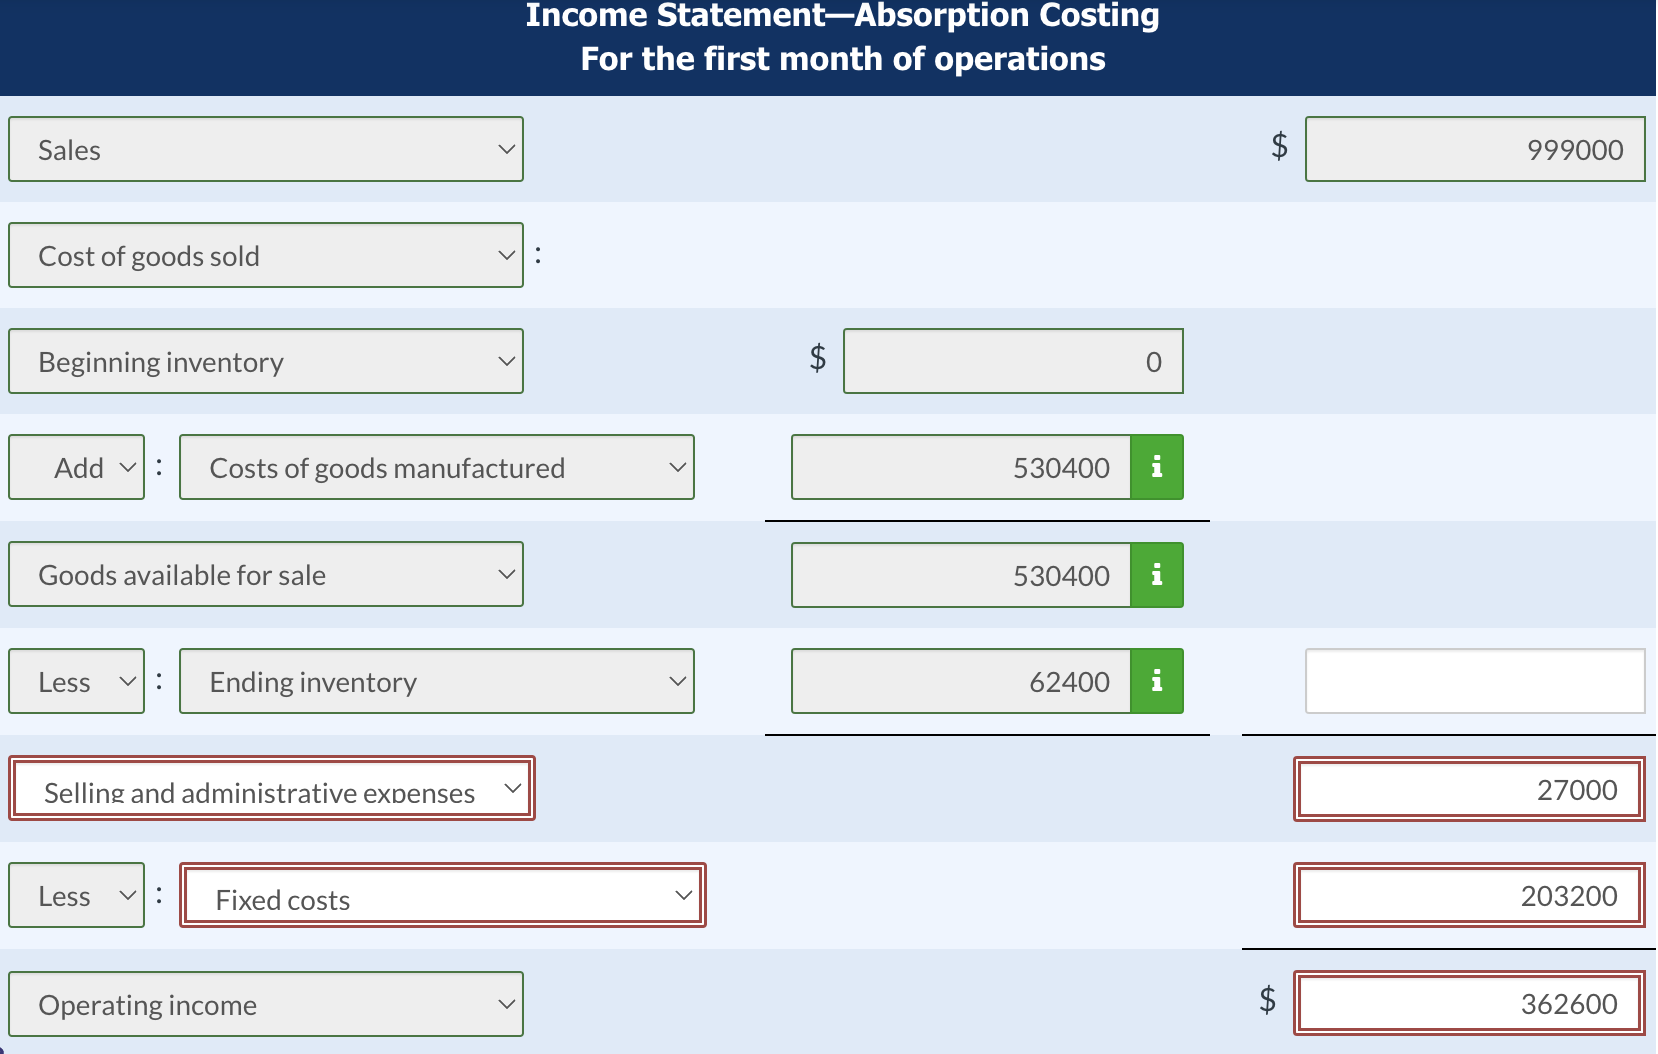Viewport: 1658px width, 1054px height.
Task: Select the Operating income field showing 362600
Action: [x=1468, y=1003]
